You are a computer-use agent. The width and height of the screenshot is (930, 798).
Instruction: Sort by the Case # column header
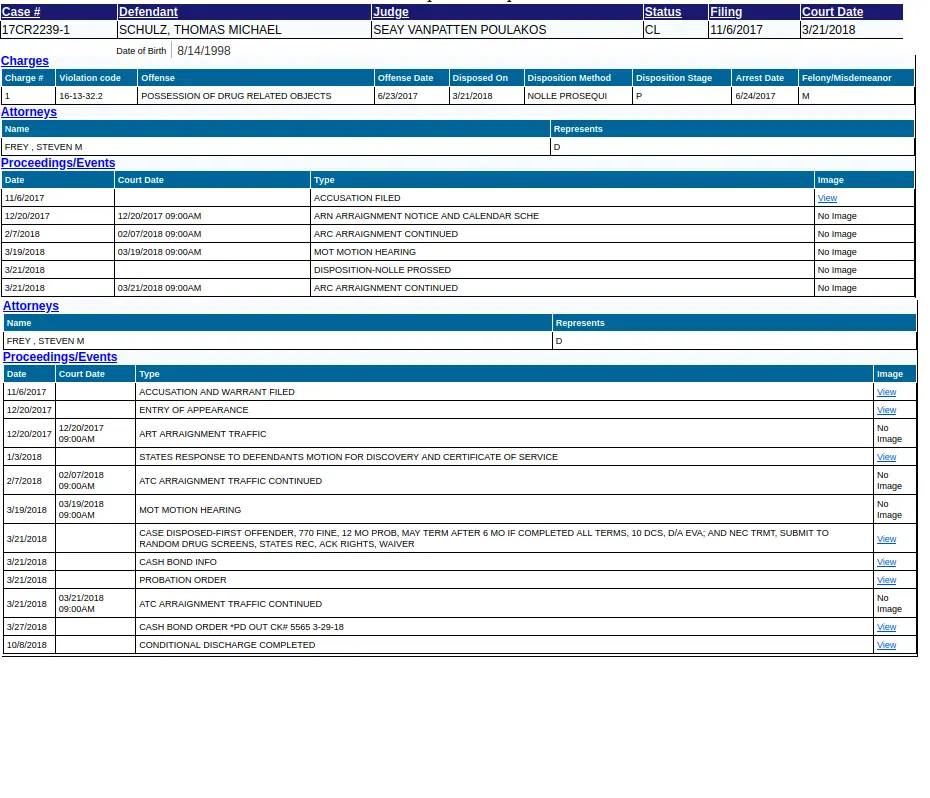click(21, 12)
